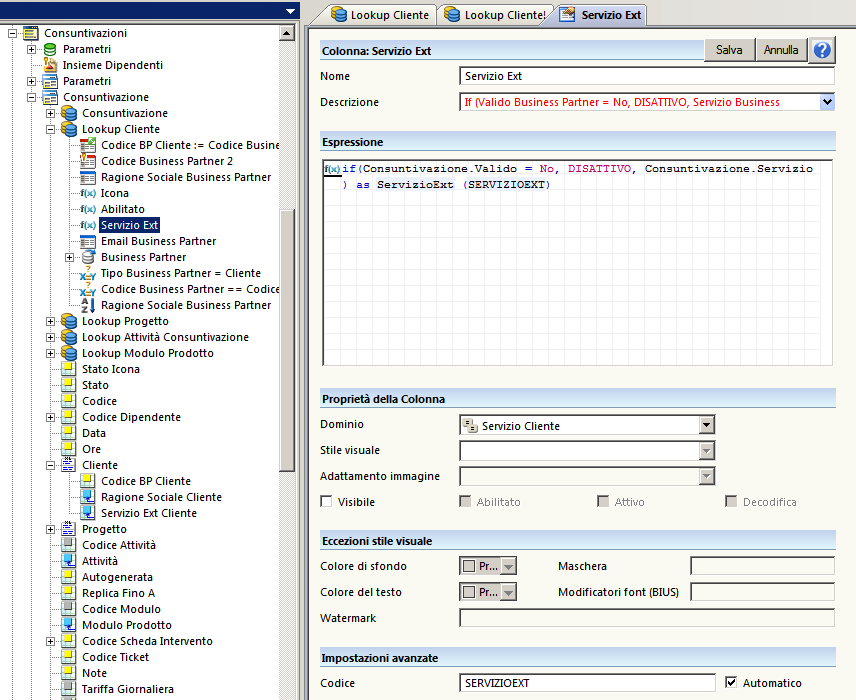Click the Lookup Cliente database icon in tree

(x=69, y=129)
